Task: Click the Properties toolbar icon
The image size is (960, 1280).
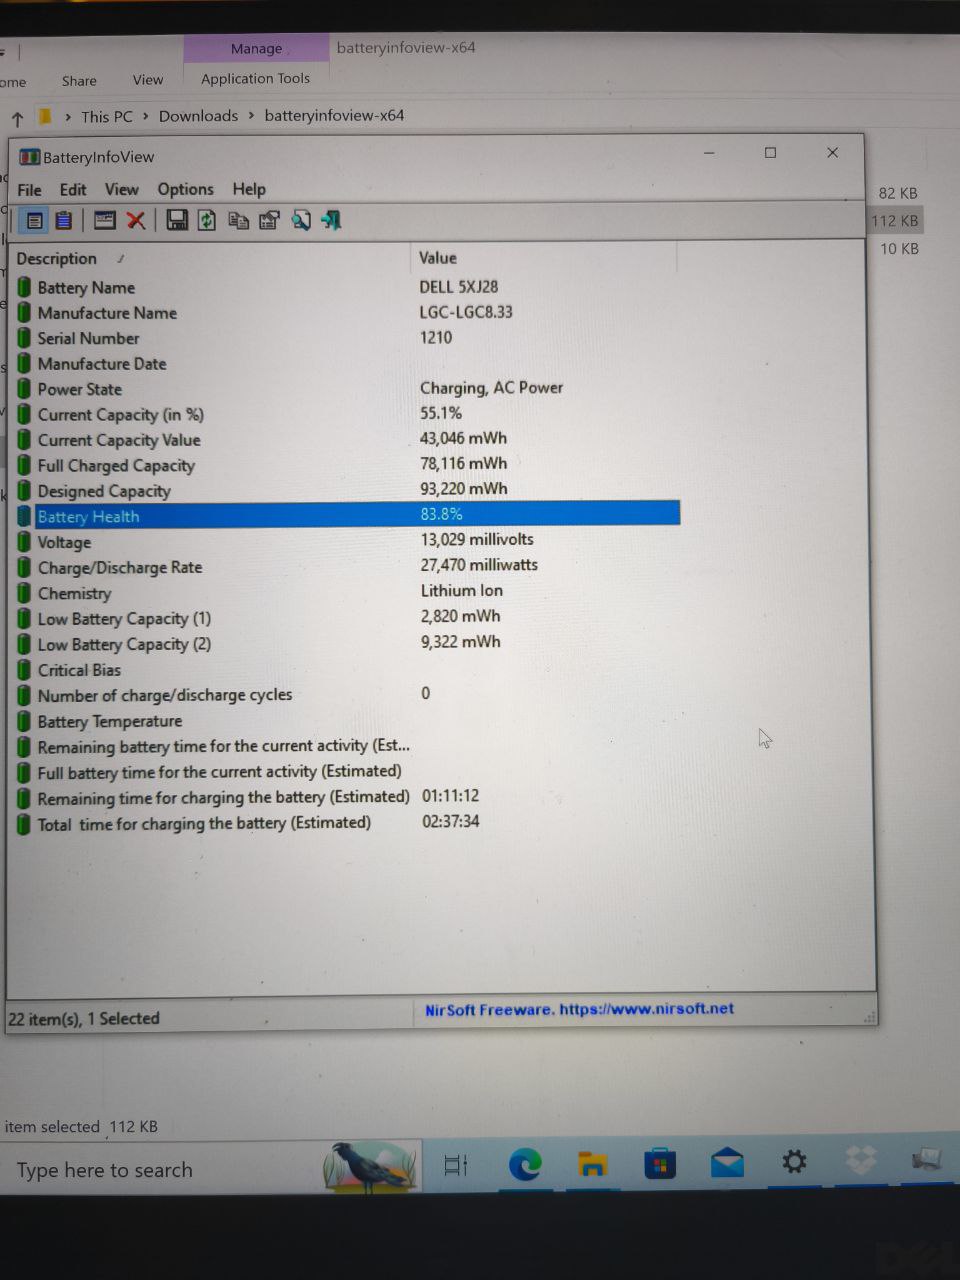Action: 269,221
